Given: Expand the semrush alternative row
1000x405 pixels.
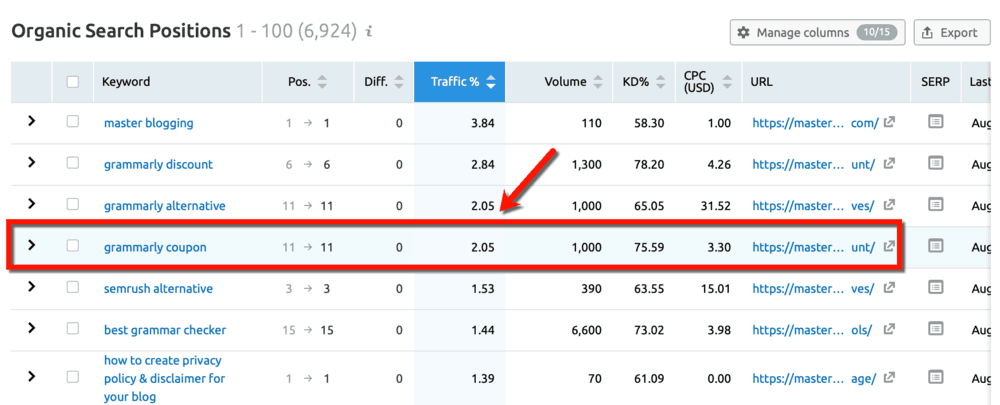Looking at the screenshot, I should (x=31, y=287).
